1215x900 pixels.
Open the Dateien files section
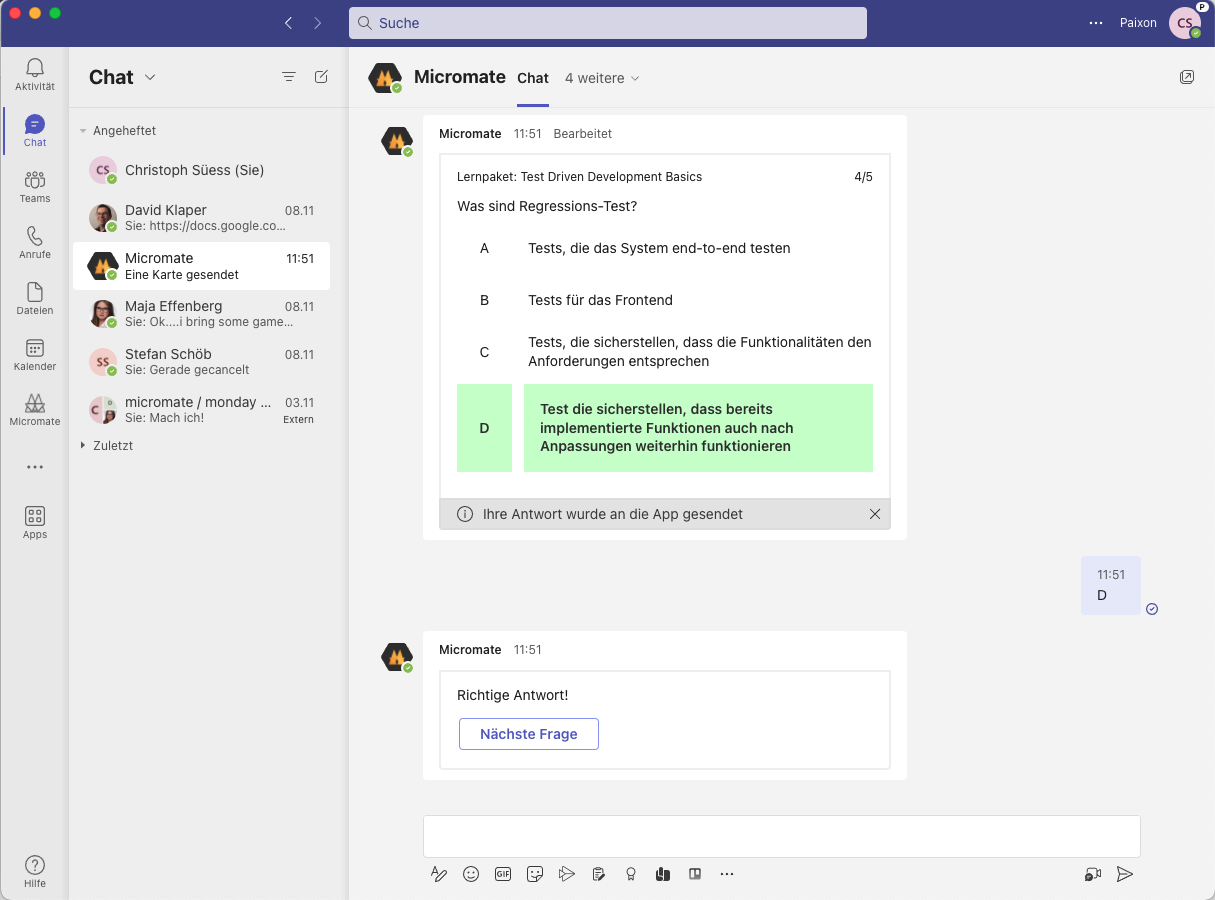(35, 299)
